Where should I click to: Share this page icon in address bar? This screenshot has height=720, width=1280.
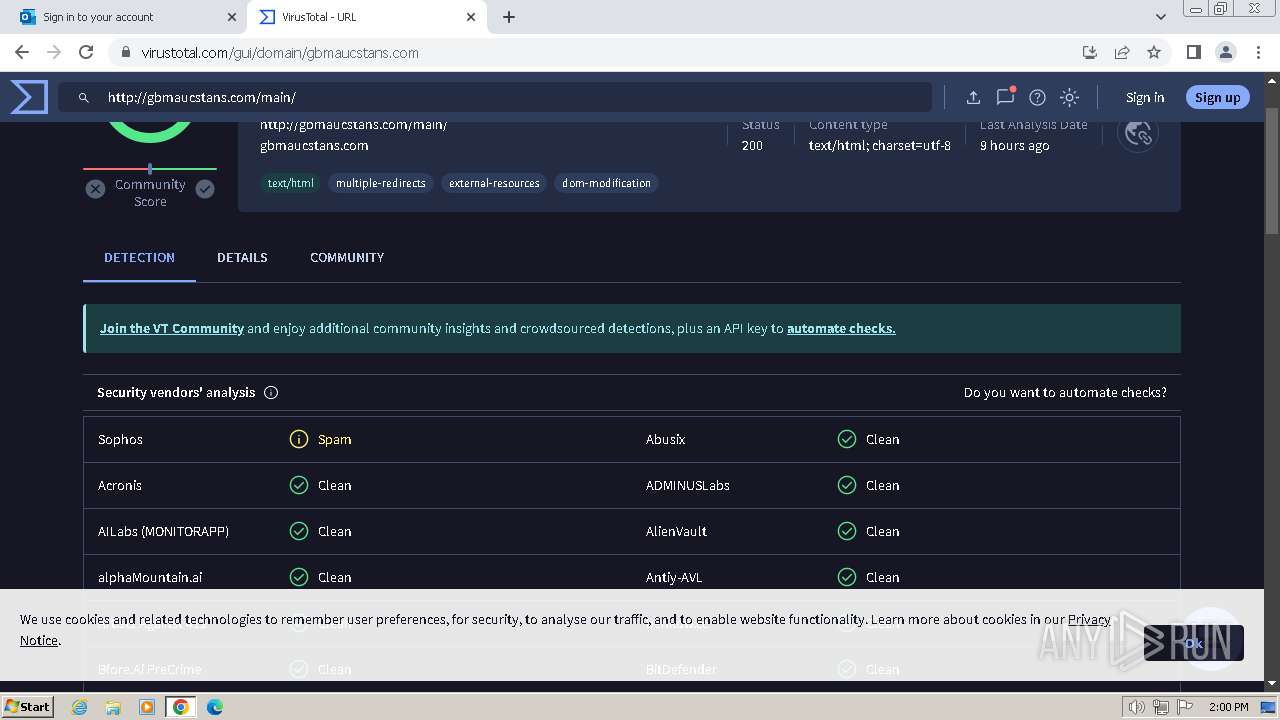pyautogui.click(x=1122, y=52)
